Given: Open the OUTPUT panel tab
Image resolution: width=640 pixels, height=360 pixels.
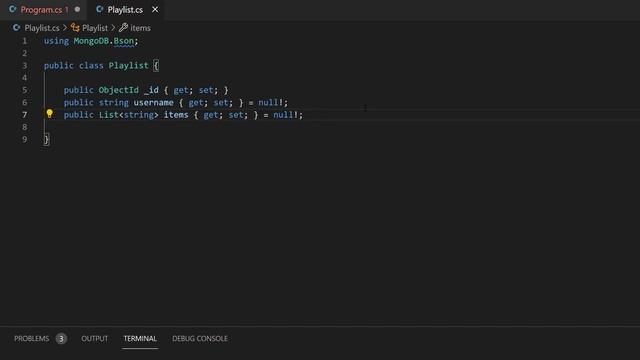Looking at the screenshot, I should click(x=95, y=338).
